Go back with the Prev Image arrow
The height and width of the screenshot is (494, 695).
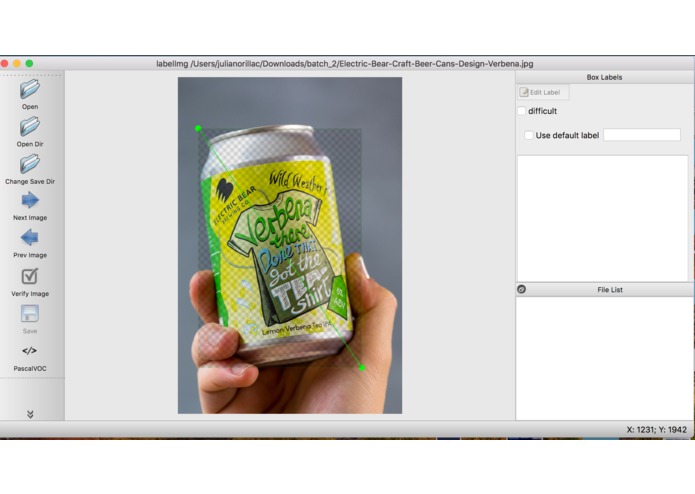pyautogui.click(x=30, y=237)
